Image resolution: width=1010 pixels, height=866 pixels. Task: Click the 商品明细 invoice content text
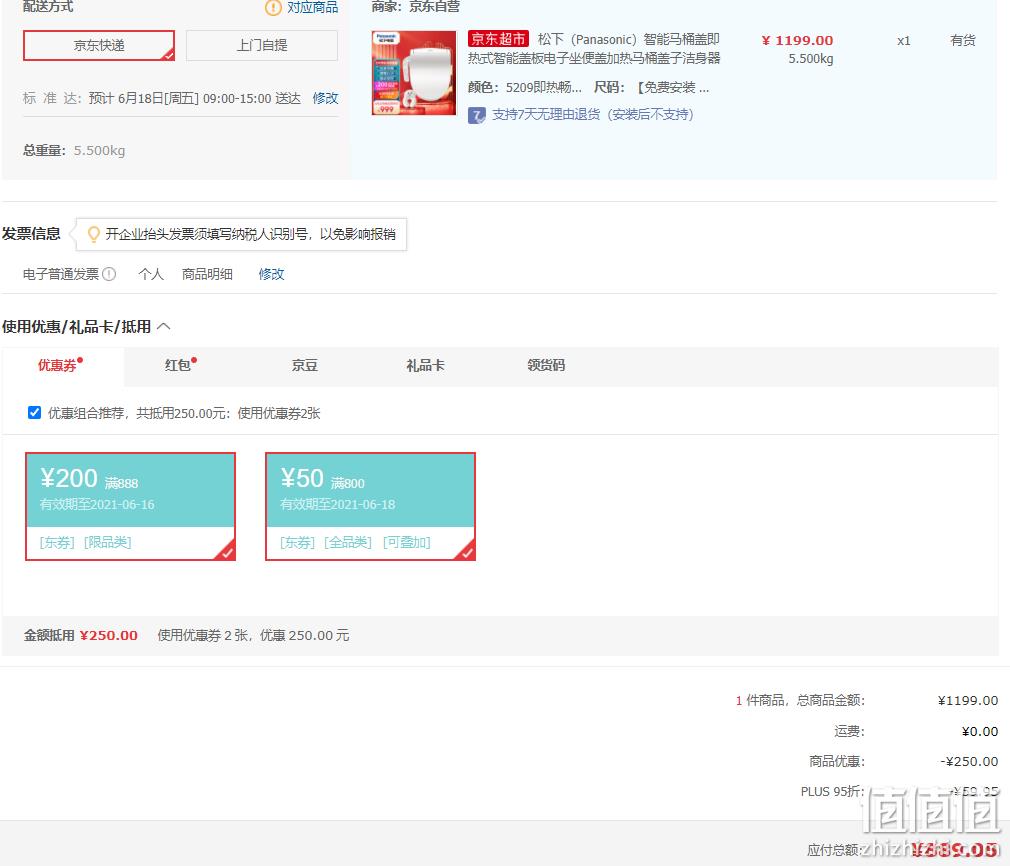click(x=207, y=274)
